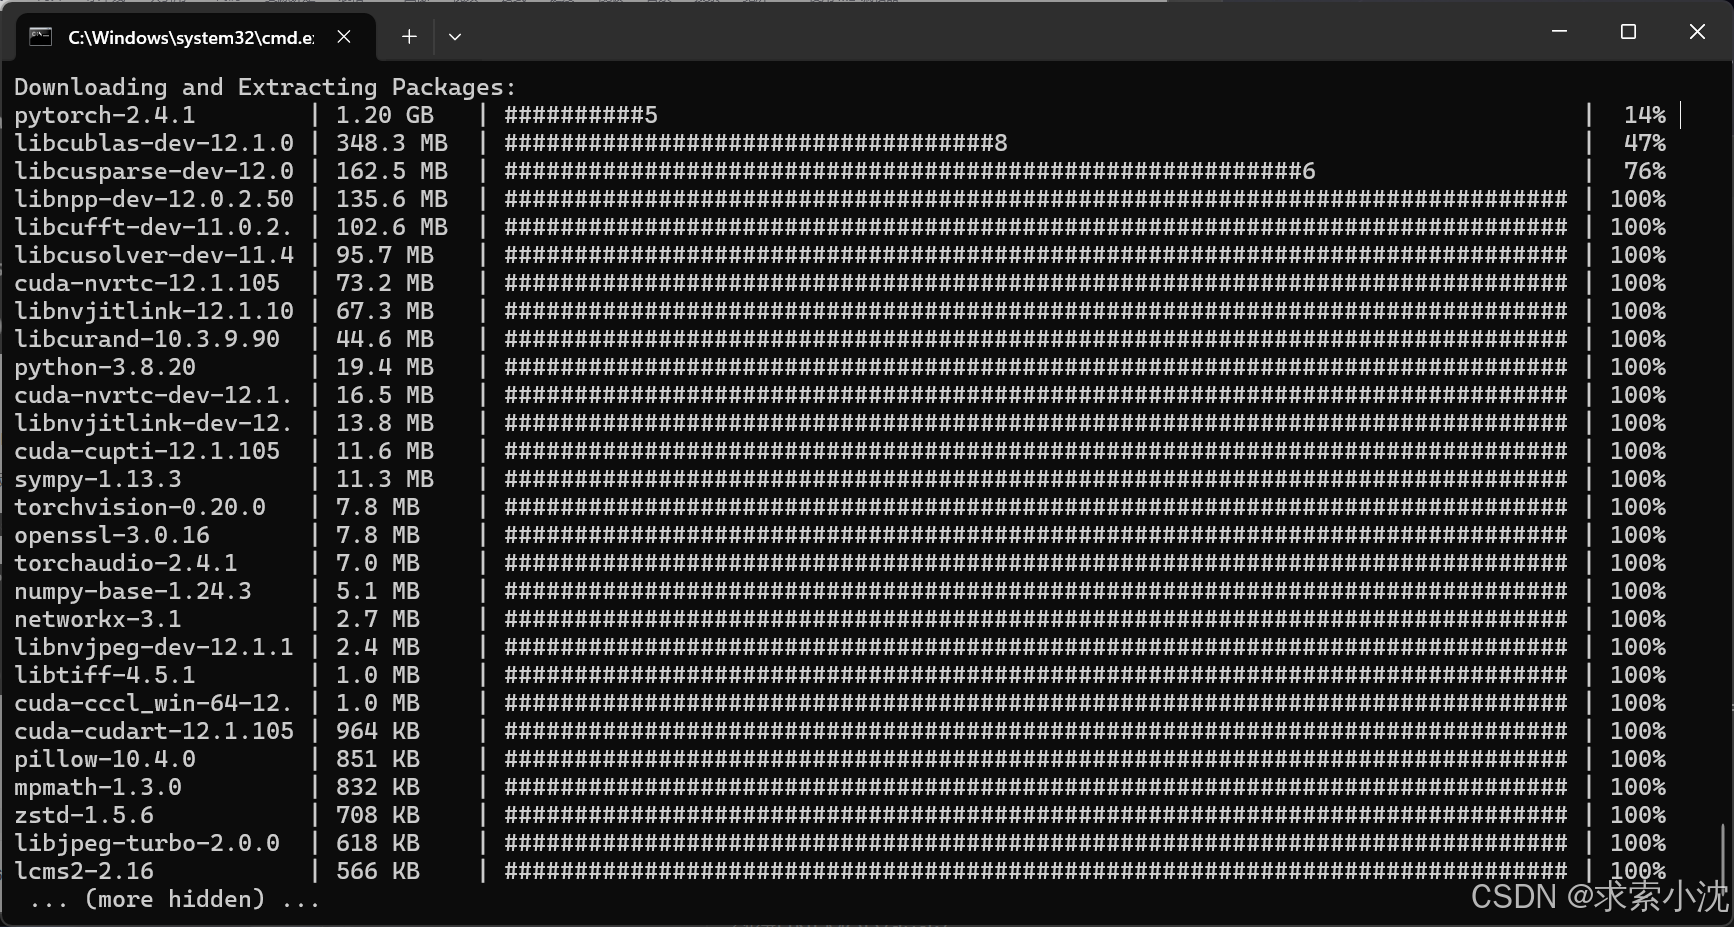Minimize the terminal window
Screen dimensions: 1734x927
tap(1559, 32)
